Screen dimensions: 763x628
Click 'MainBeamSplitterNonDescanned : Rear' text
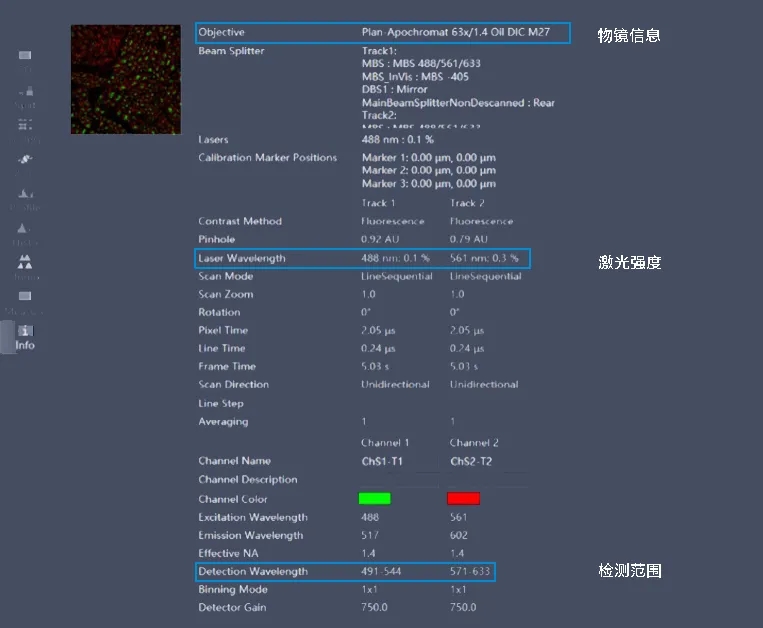point(458,103)
